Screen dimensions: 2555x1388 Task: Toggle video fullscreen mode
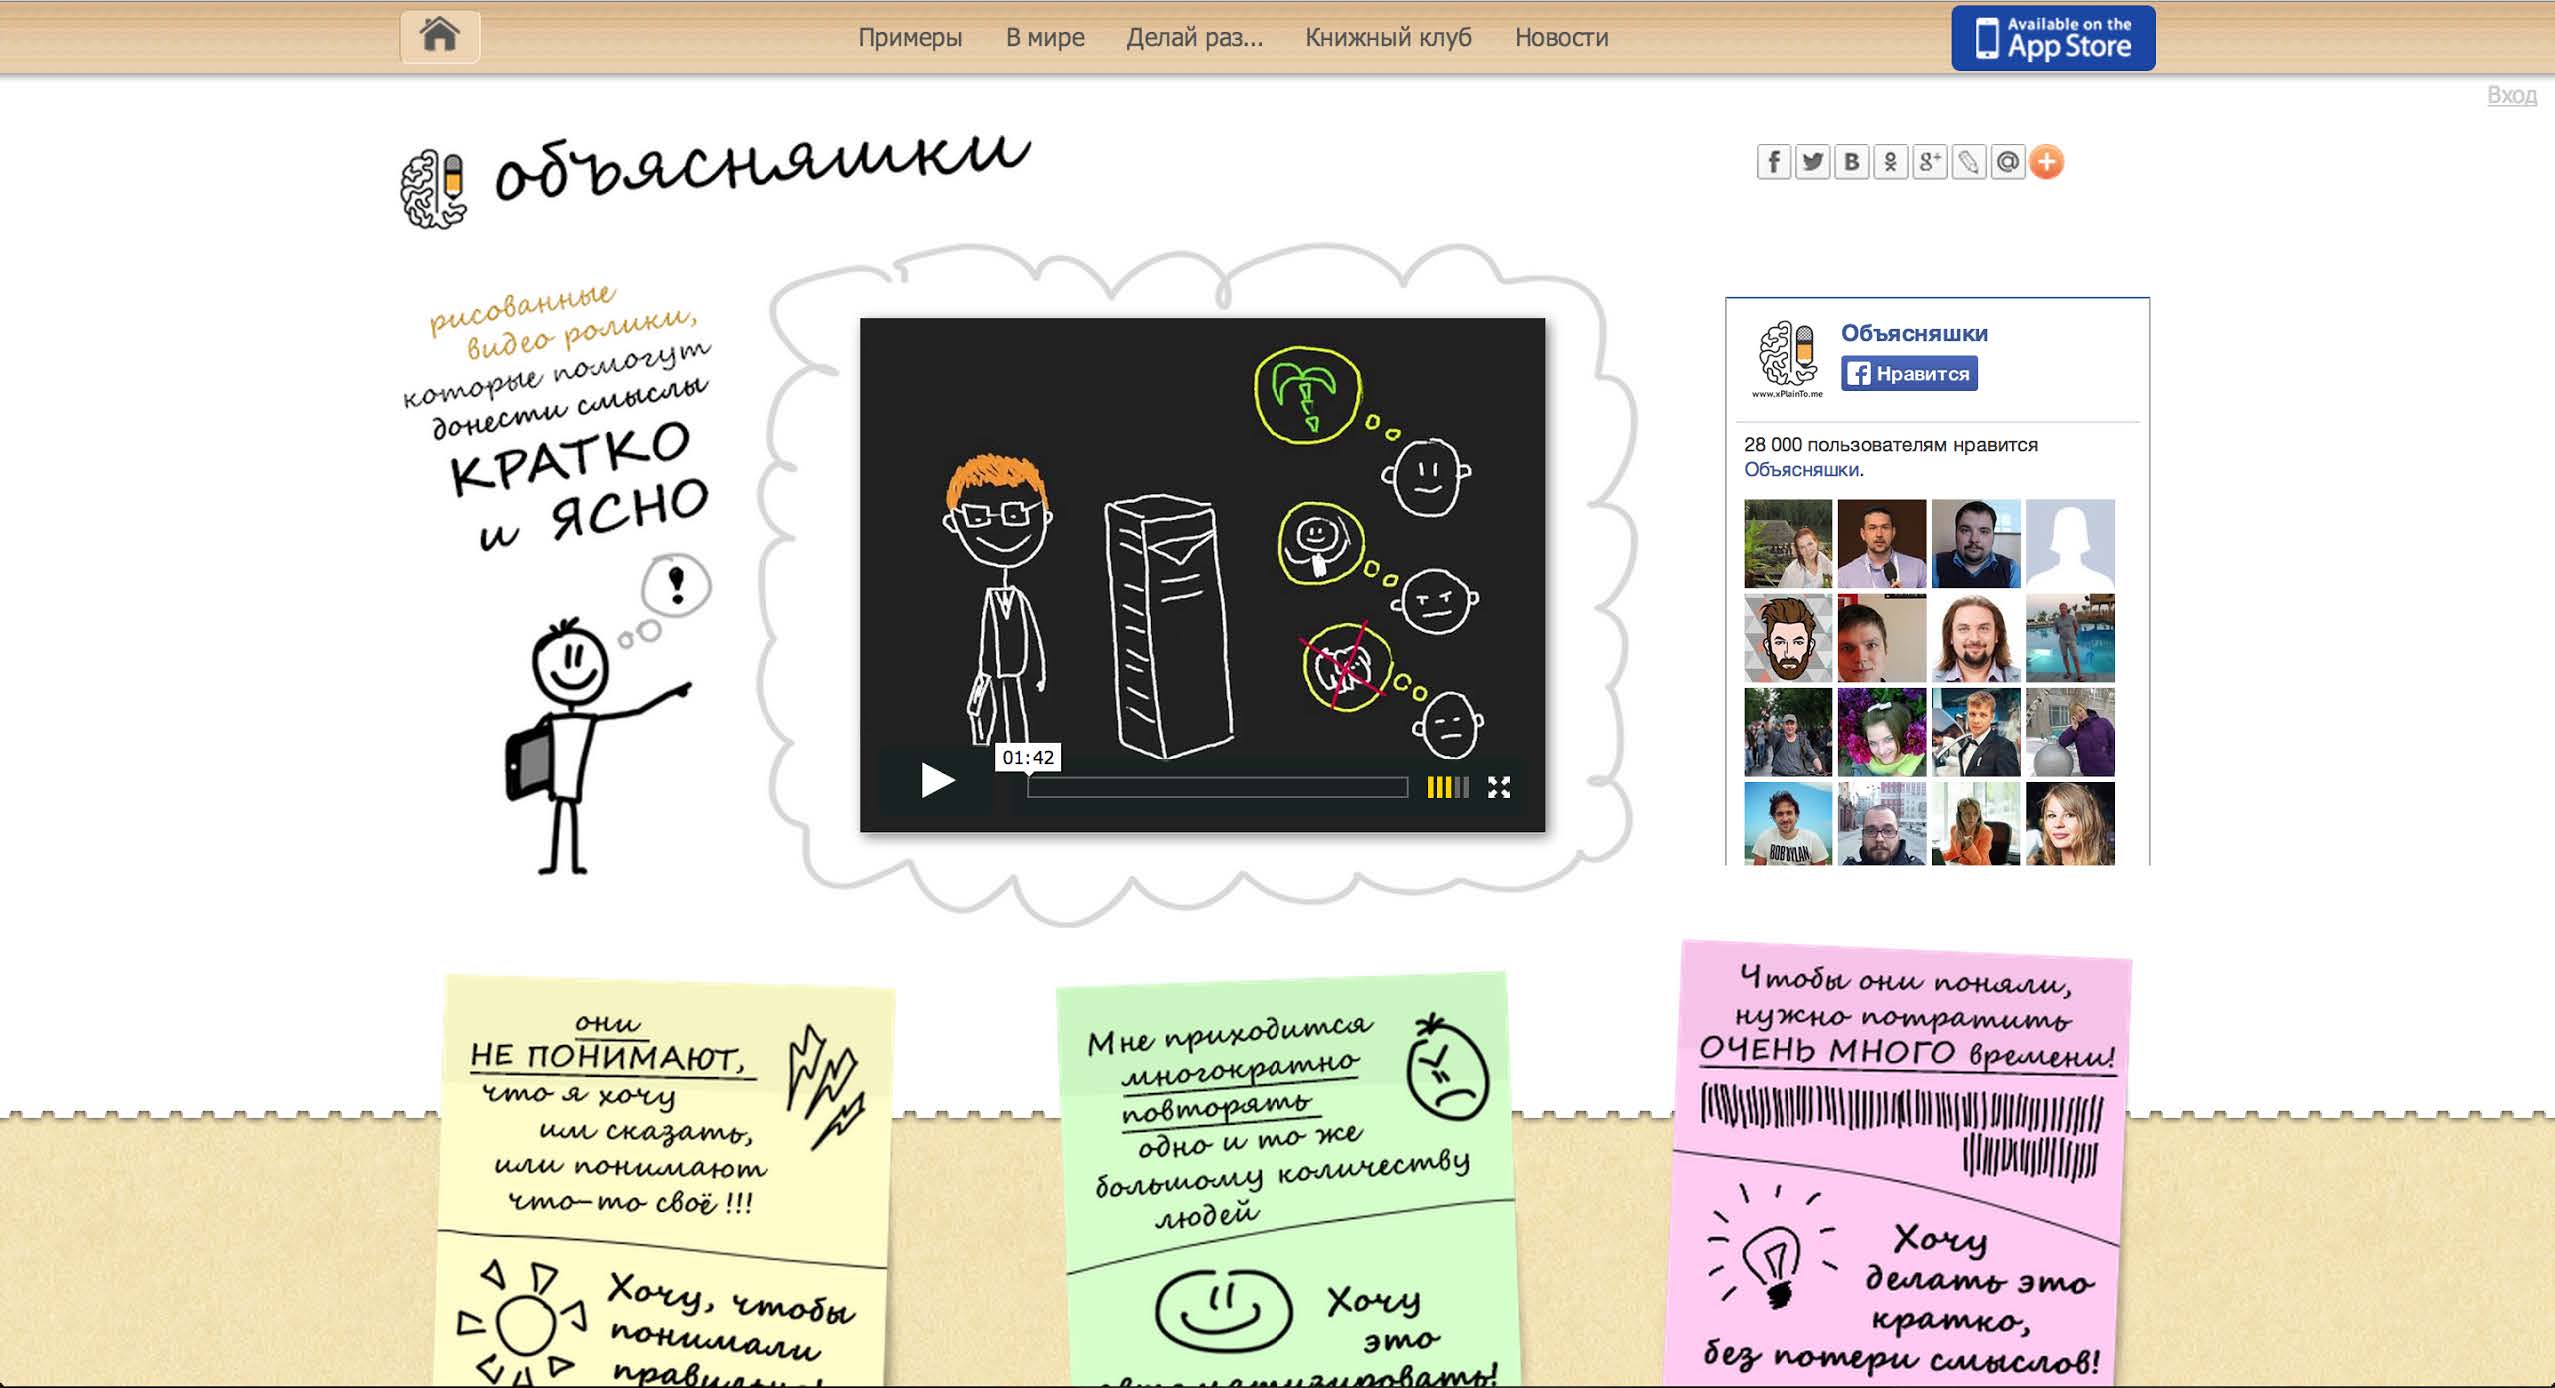[1498, 788]
